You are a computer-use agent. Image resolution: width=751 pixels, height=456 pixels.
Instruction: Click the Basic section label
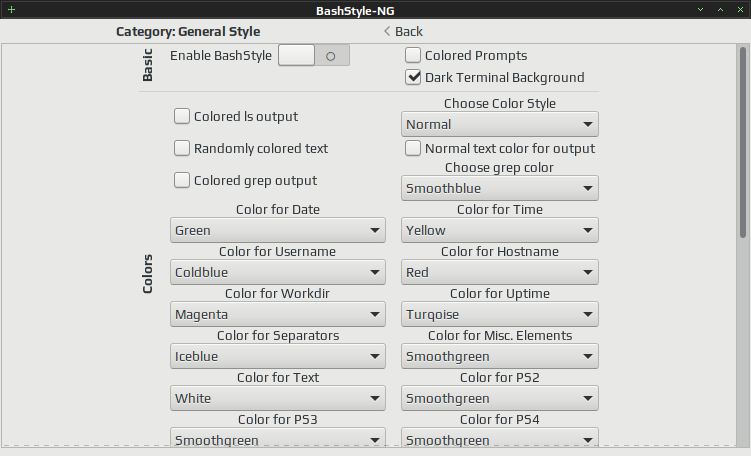(148, 65)
